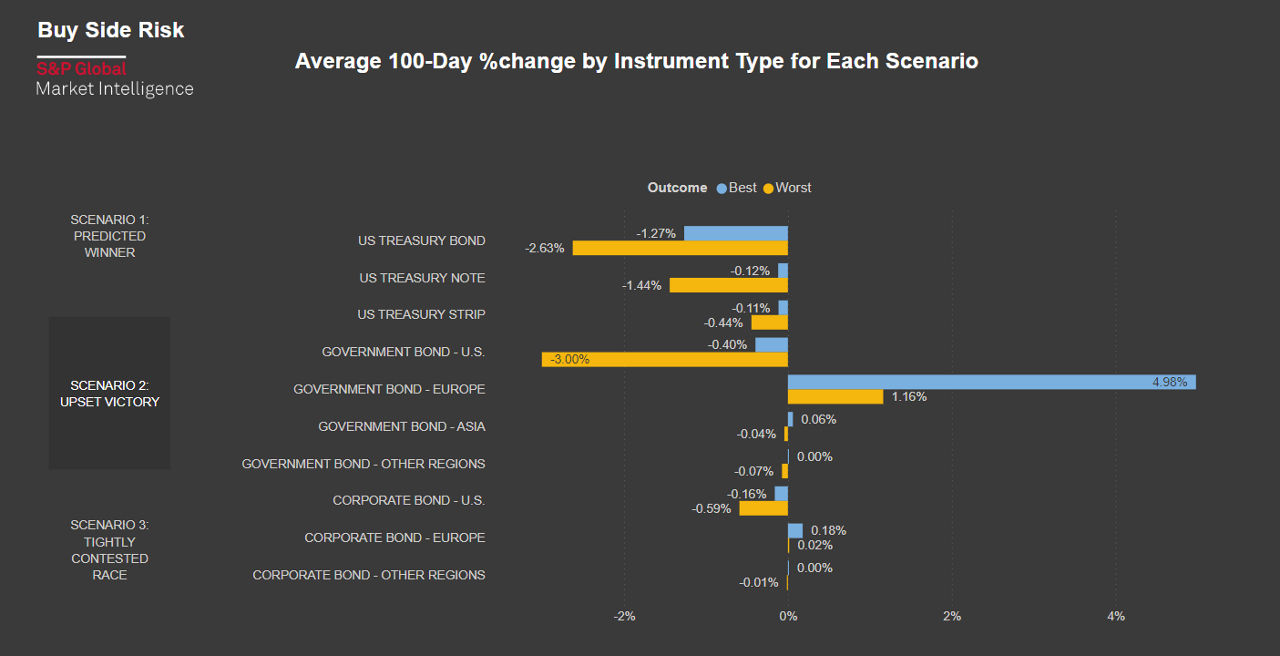This screenshot has width=1280, height=656.
Task: Click the S&P Global Market Intelligence logo
Action: (x=114, y=79)
